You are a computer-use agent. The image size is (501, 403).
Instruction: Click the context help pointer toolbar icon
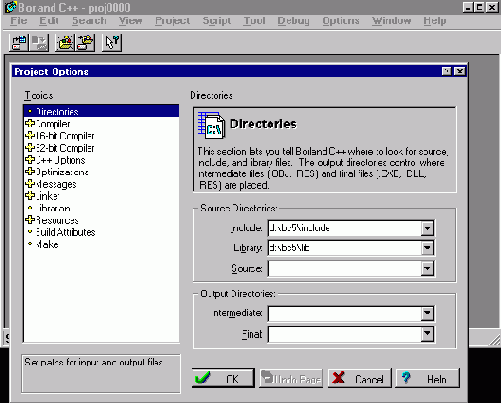tap(112, 43)
